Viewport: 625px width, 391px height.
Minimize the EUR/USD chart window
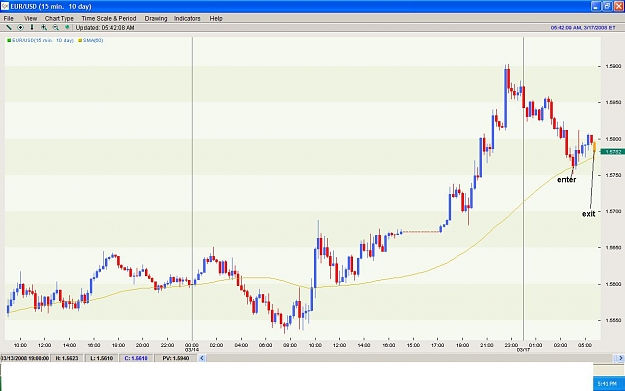[596, 6]
